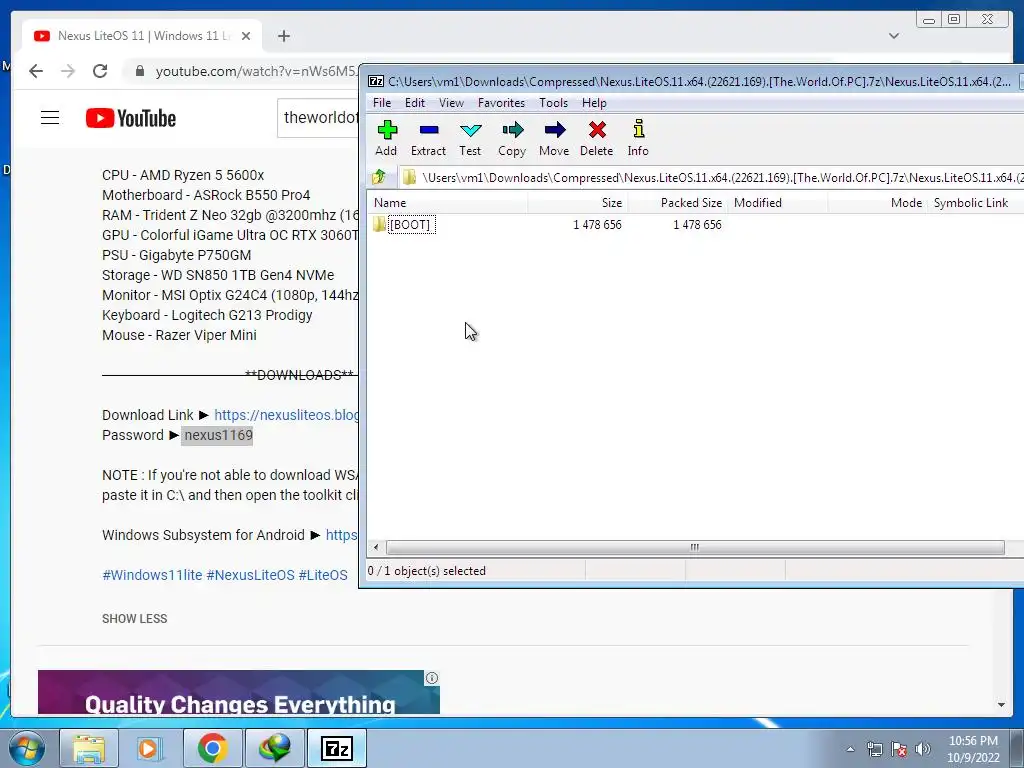Click the #Windows11lite hashtag
Image resolution: width=1024 pixels, height=768 pixels.
(152, 575)
